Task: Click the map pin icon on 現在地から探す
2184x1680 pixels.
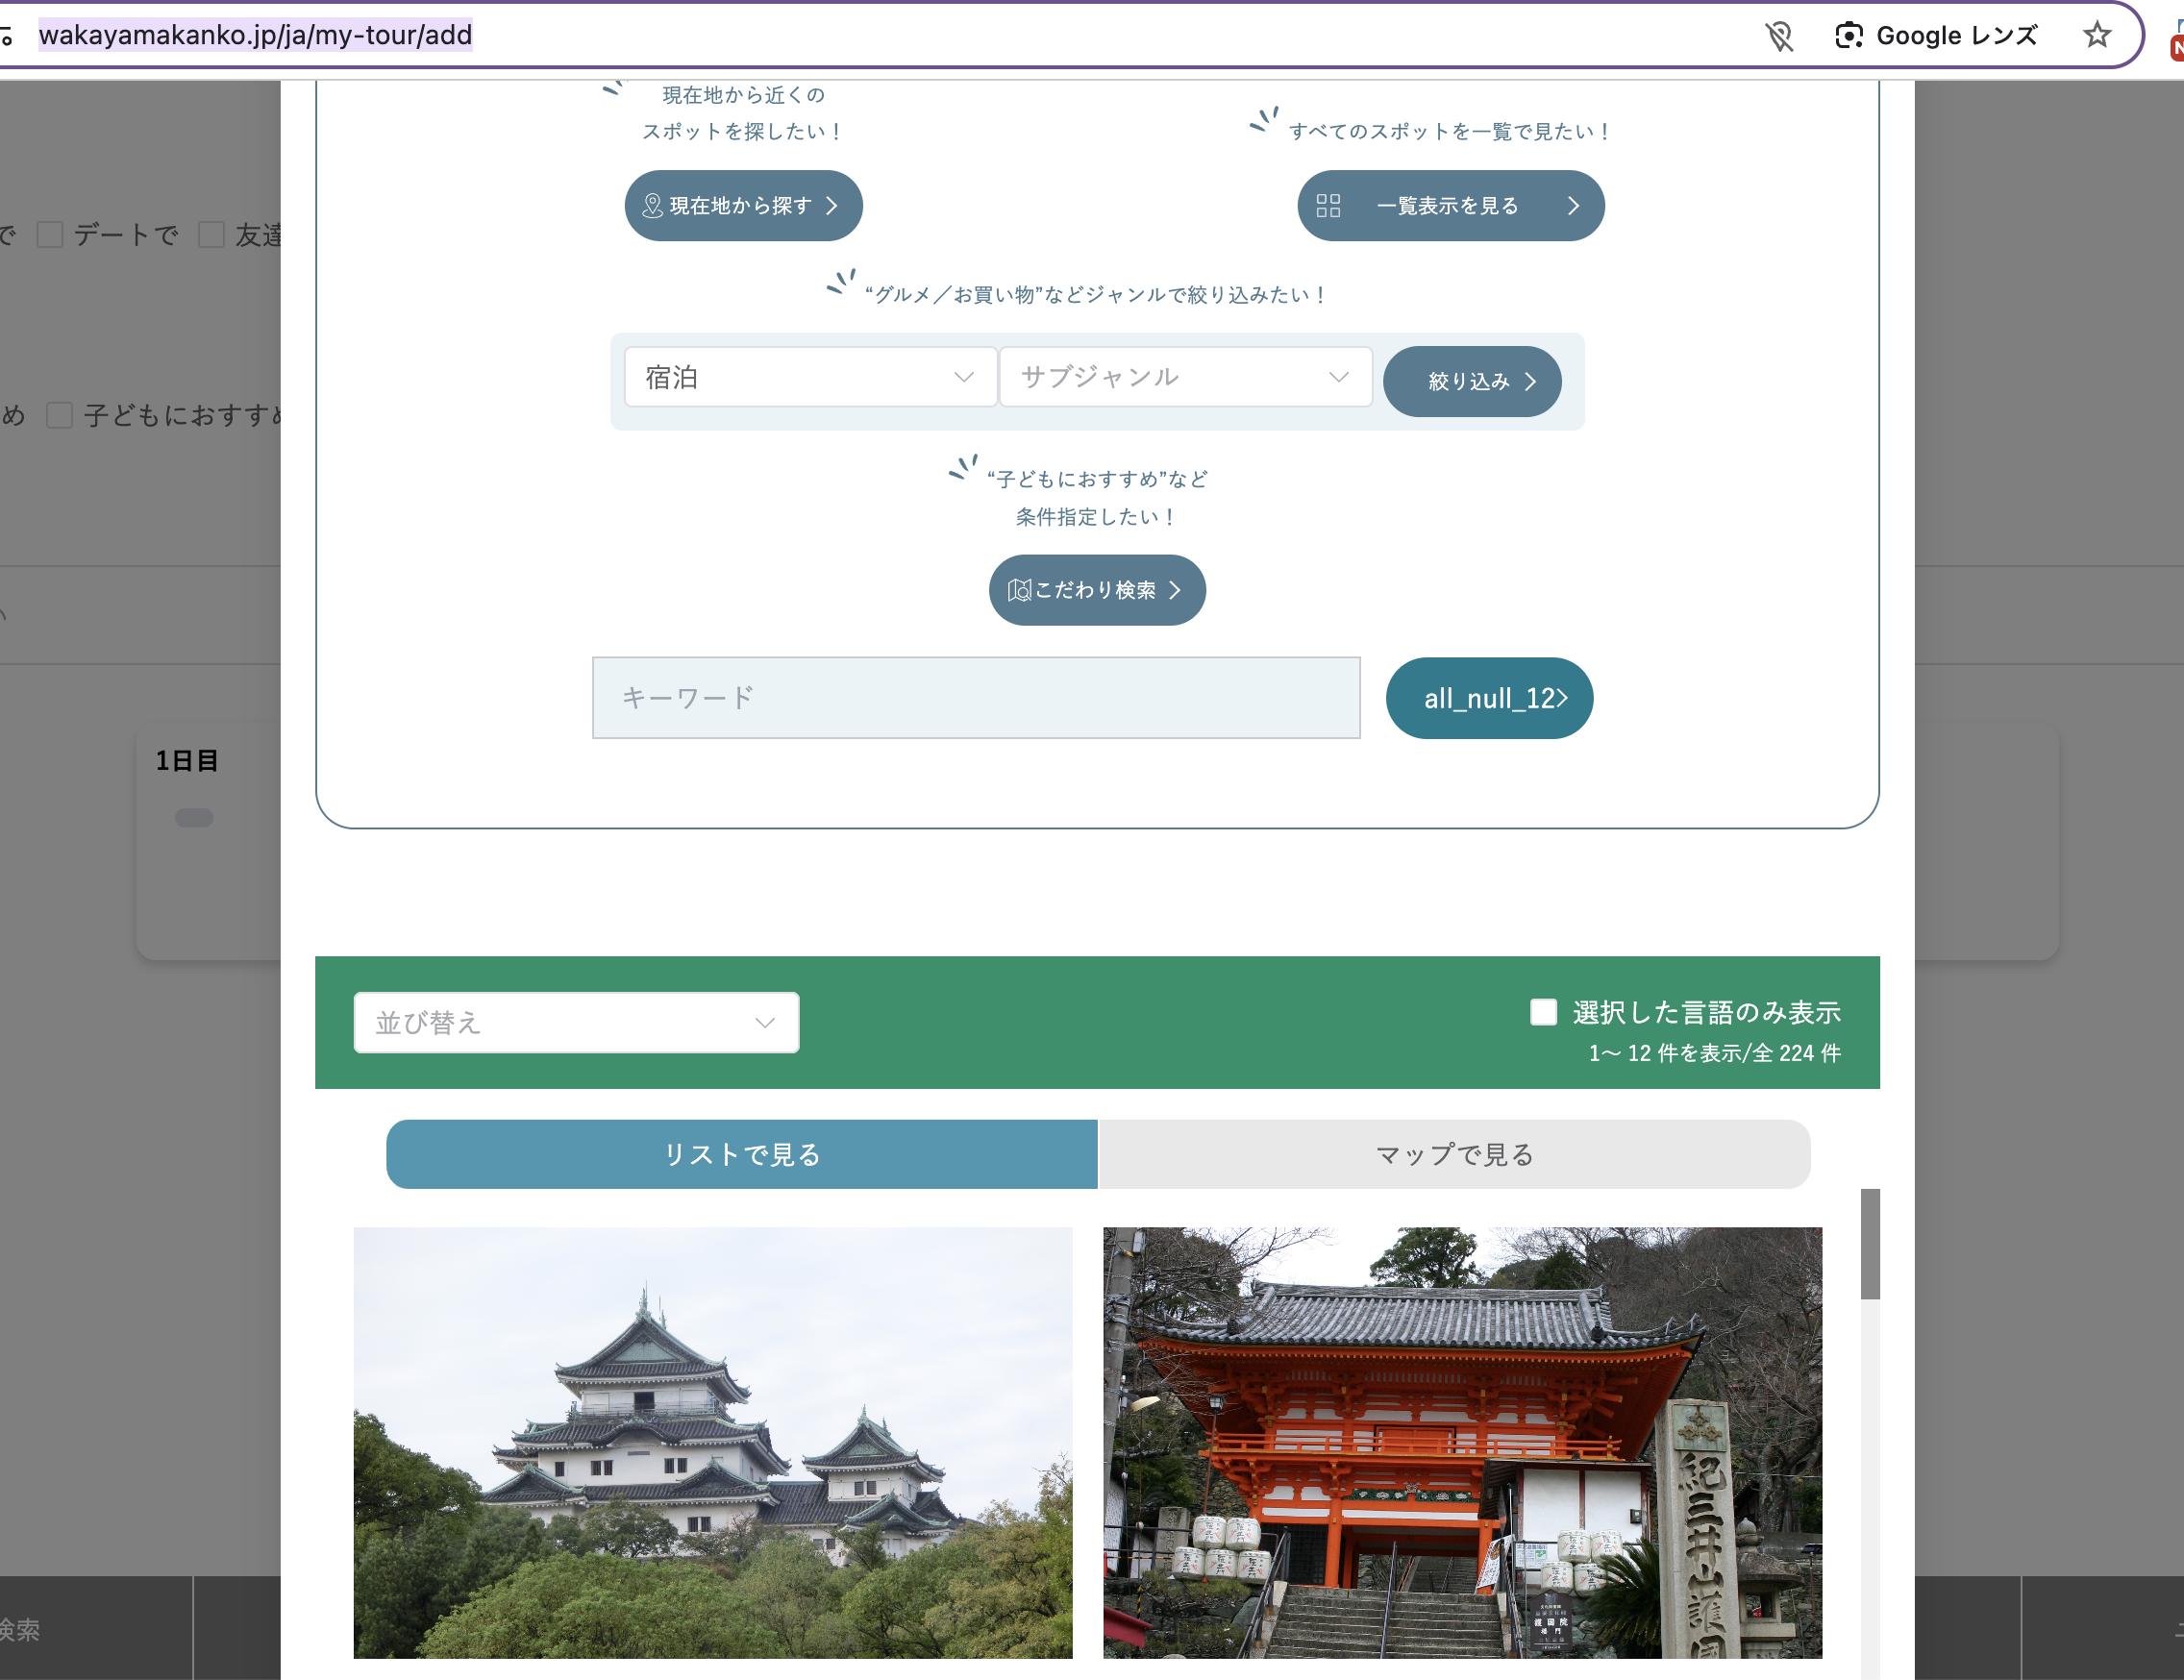Action: [652, 206]
